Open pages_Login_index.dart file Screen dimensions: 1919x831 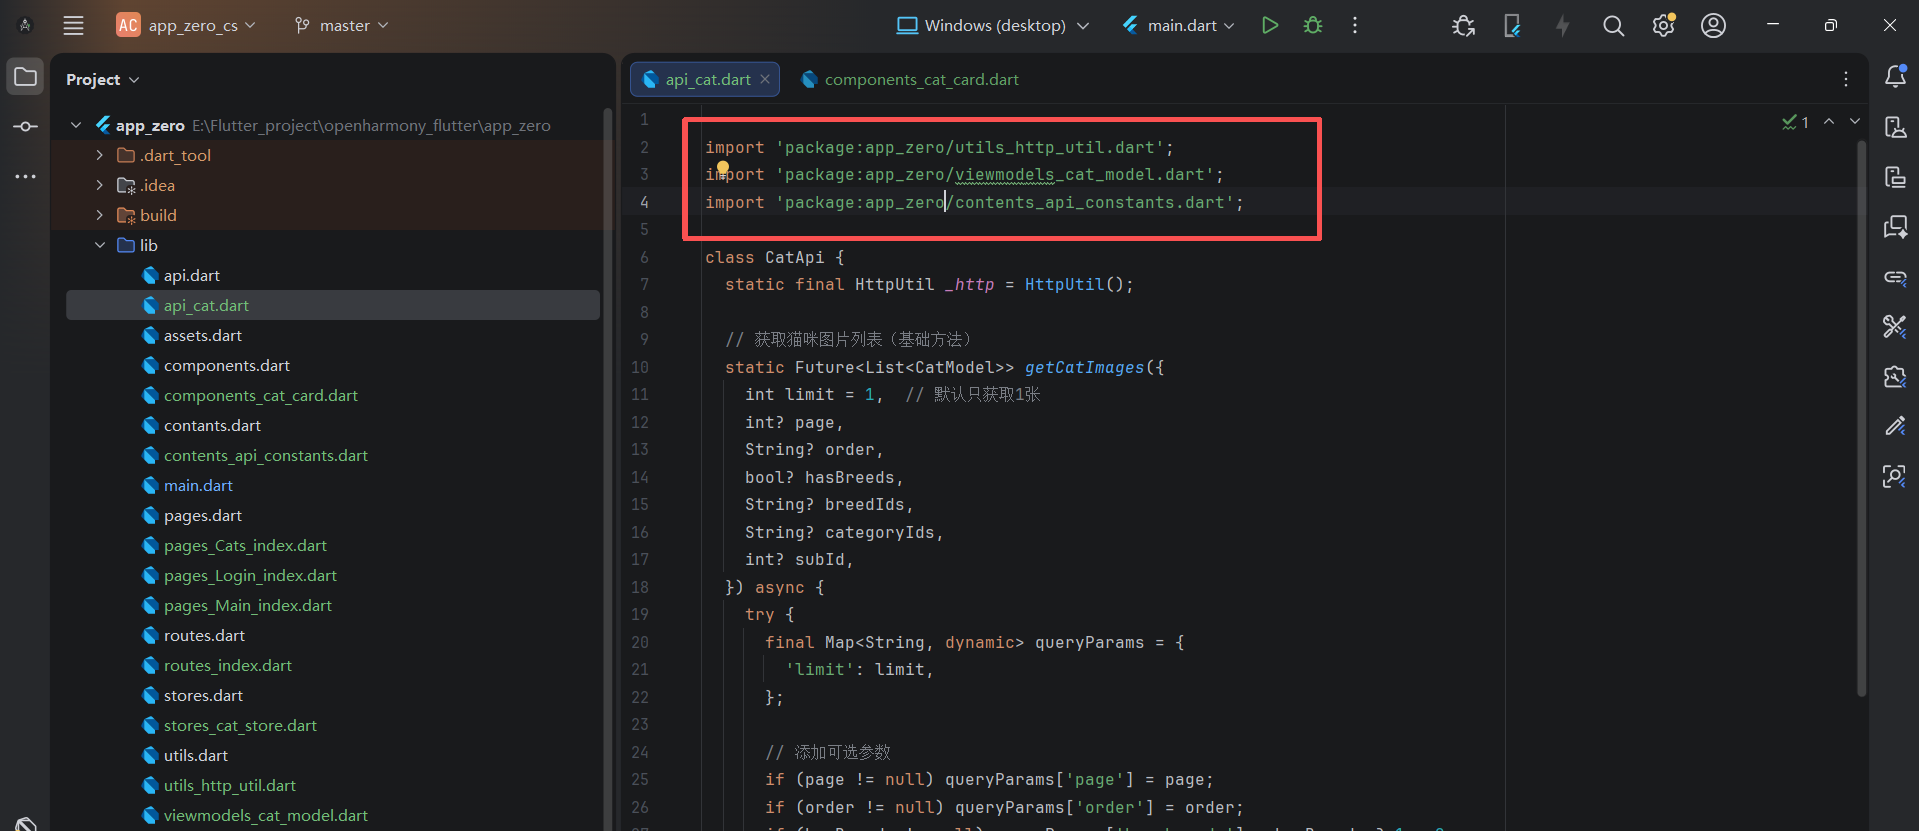coord(250,575)
